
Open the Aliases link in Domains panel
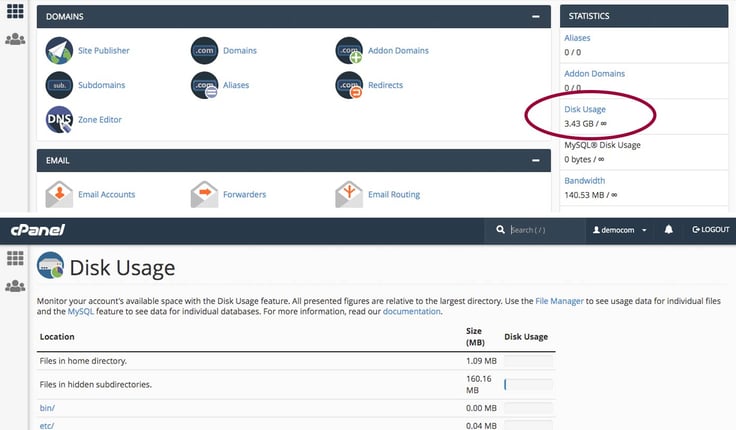pos(236,85)
